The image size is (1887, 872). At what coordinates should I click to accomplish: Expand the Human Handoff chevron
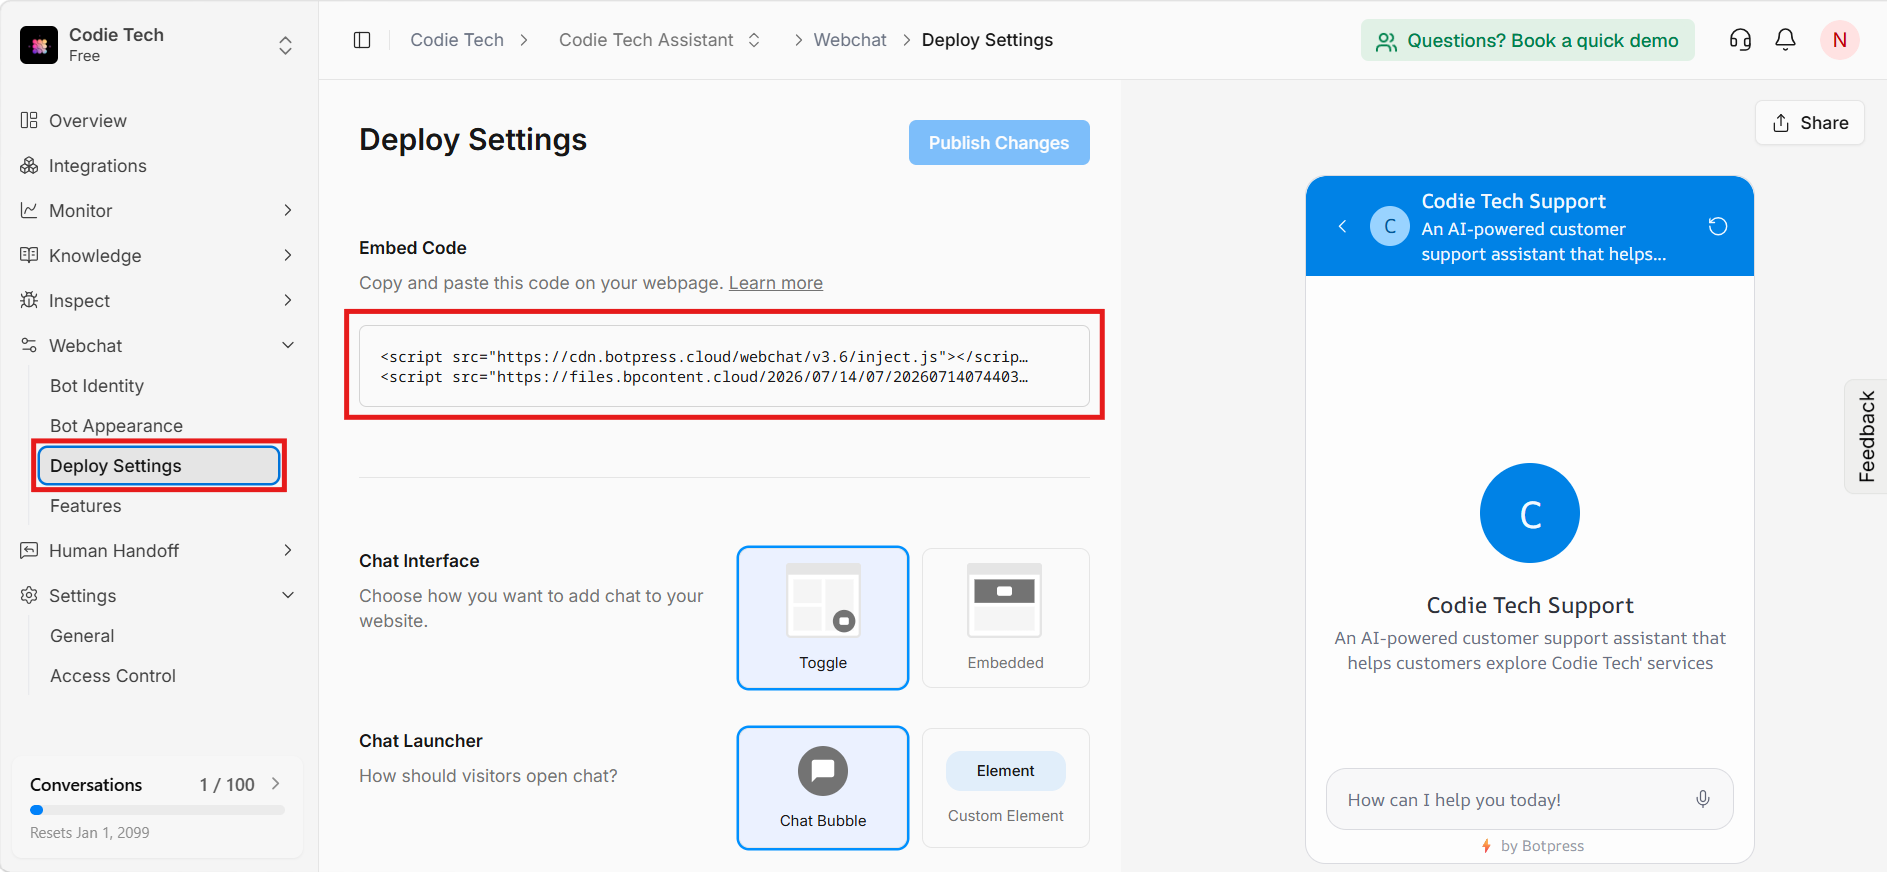point(288,550)
